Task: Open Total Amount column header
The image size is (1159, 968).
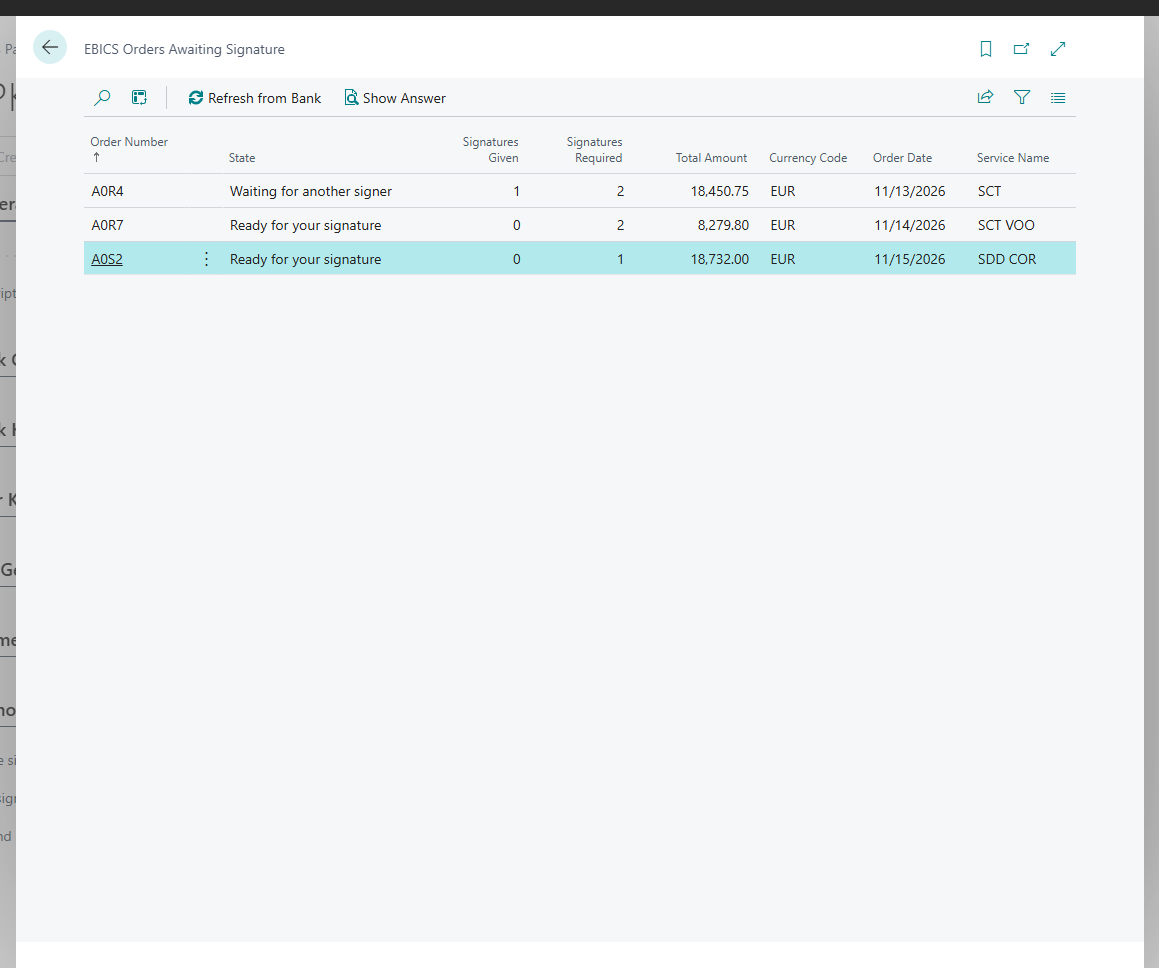Action: (x=711, y=158)
